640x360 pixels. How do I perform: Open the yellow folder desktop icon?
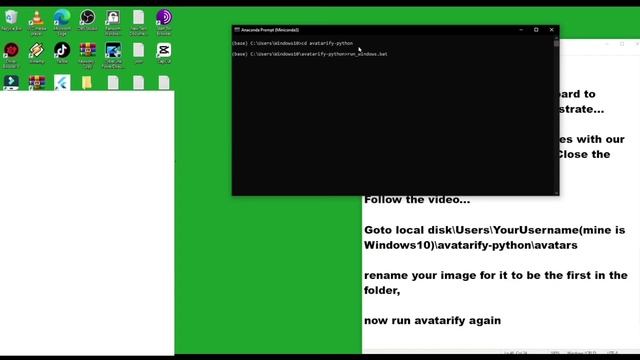[87, 82]
